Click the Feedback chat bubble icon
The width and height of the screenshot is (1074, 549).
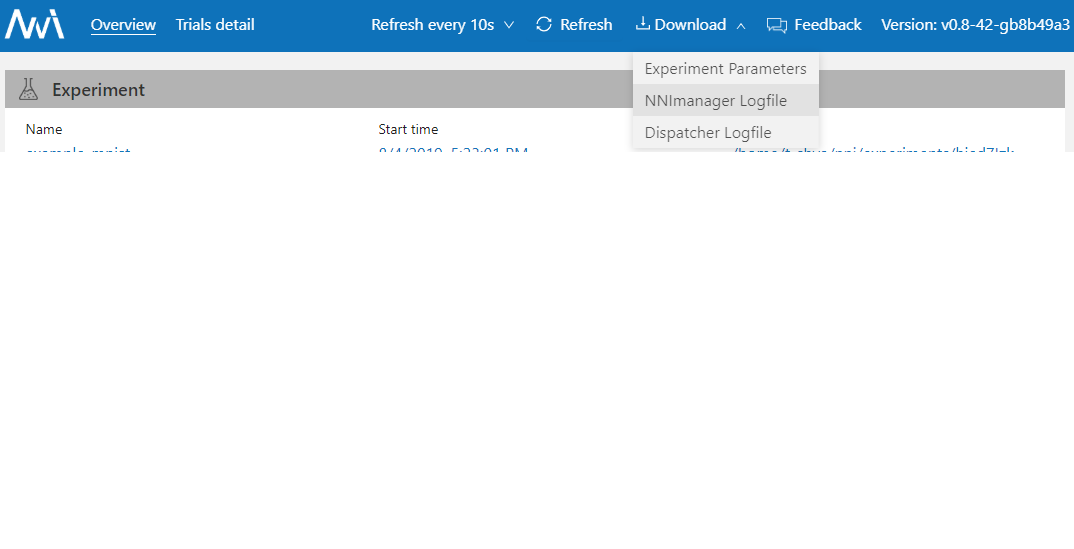[x=777, y=25]
